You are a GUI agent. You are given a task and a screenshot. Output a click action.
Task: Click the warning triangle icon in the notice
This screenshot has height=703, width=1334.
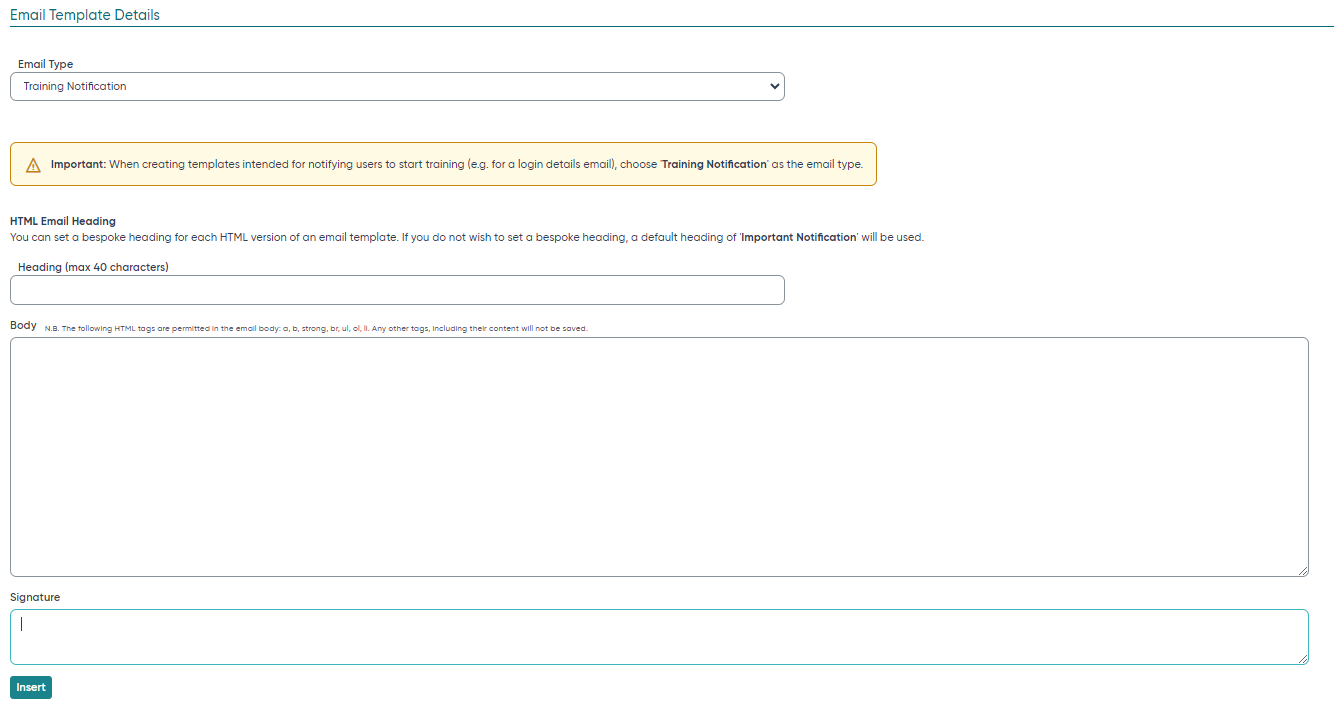[x=33, y=165]
